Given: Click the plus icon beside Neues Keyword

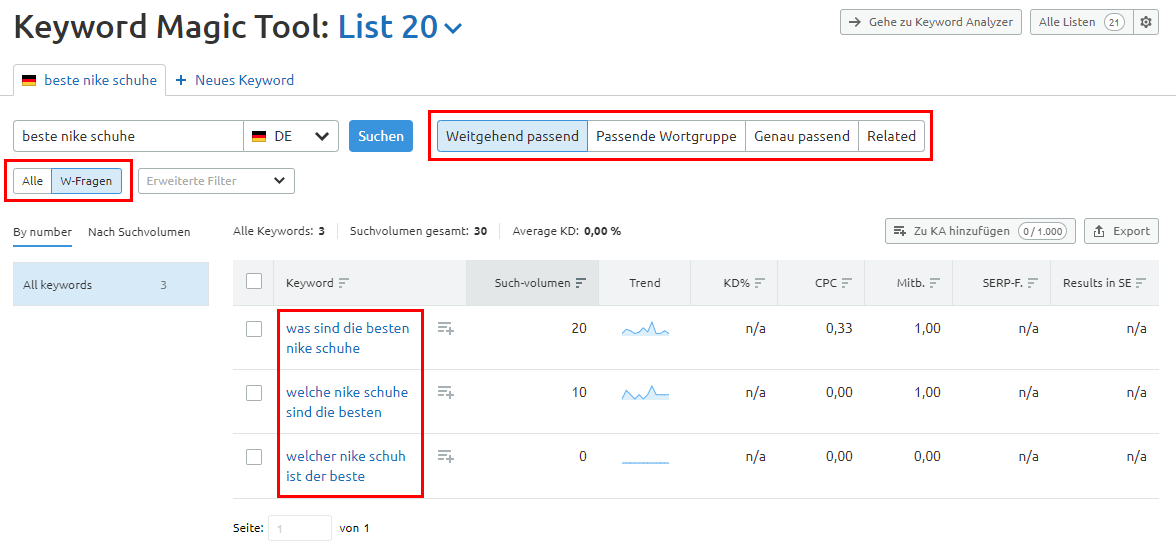Looking at the screenshot, I should [x=180, y=80].
